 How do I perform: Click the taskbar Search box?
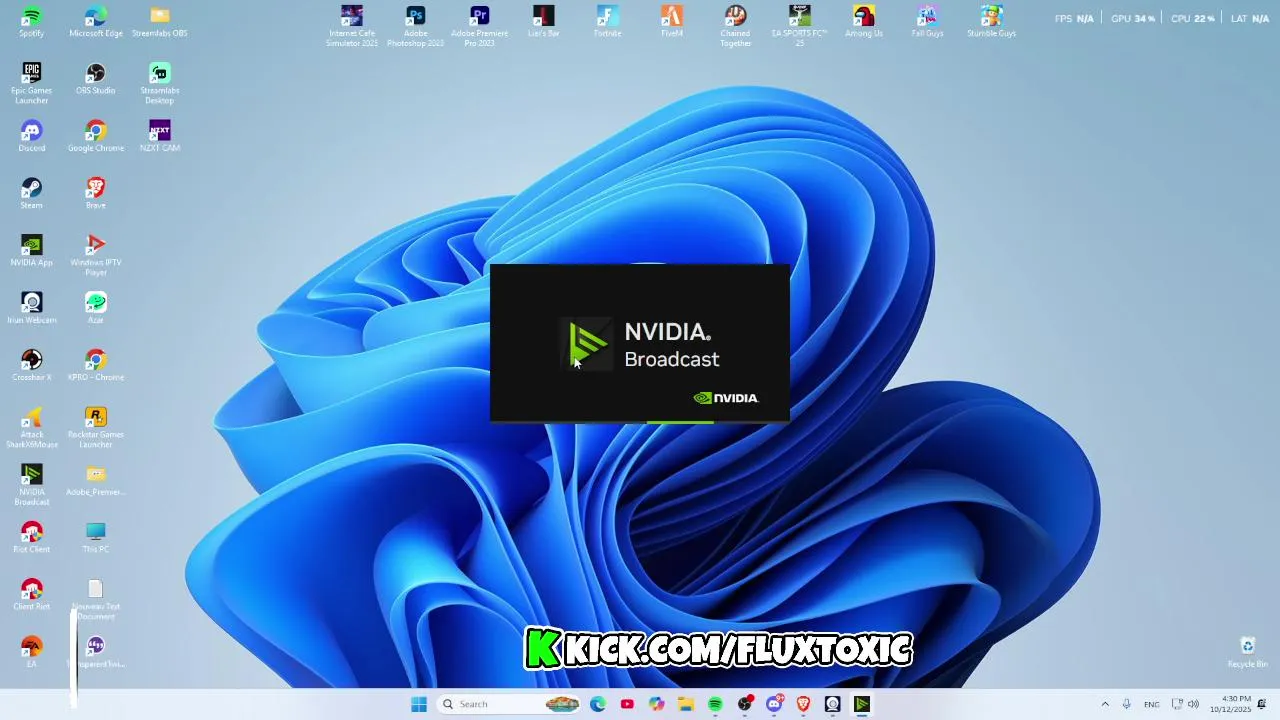pos(509,704)
